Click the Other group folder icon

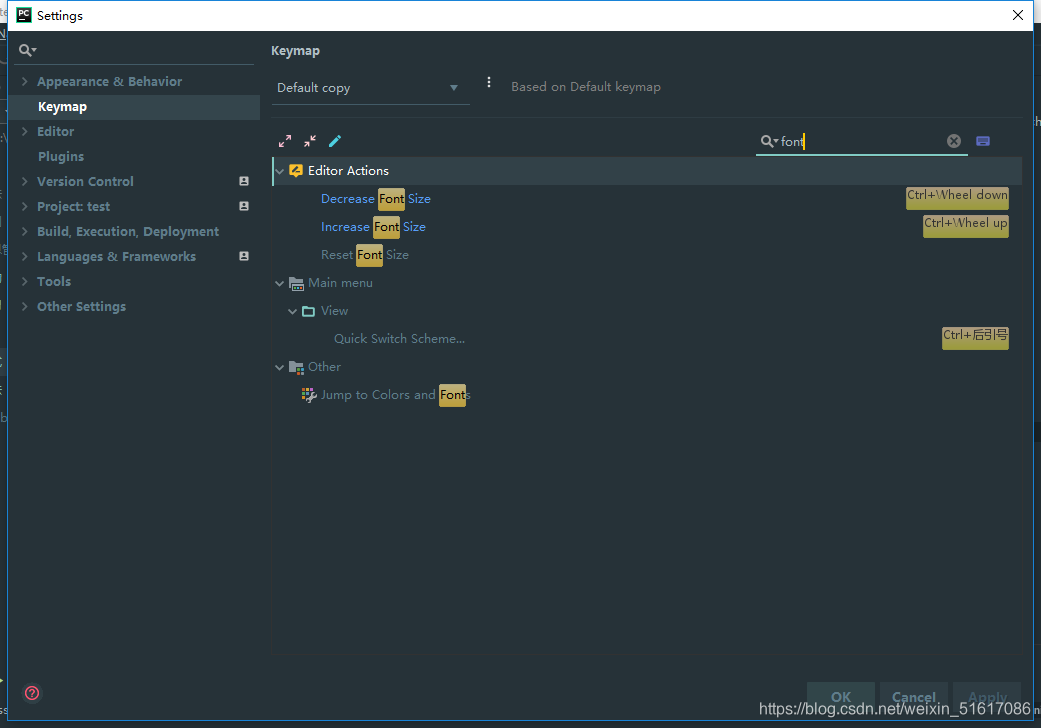(x=297, y=367)
